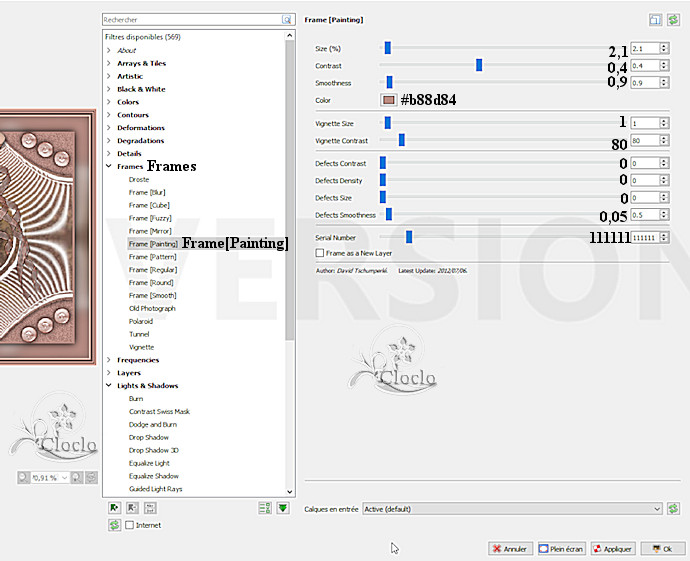The image size is (690, 561).
Task: Click the rename favorite icon below filter list
Action: 149,508
